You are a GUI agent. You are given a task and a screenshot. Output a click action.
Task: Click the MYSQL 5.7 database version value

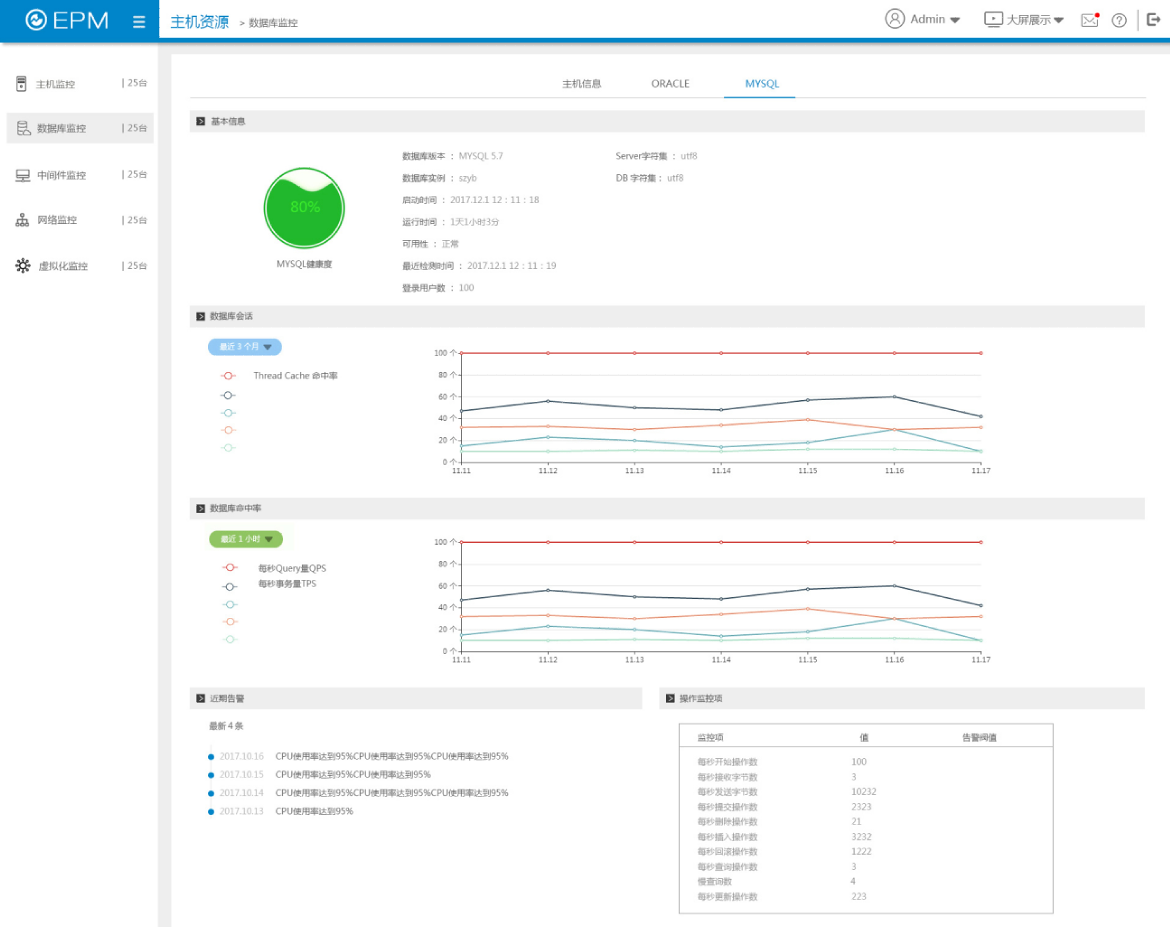(x=481, y=156)
